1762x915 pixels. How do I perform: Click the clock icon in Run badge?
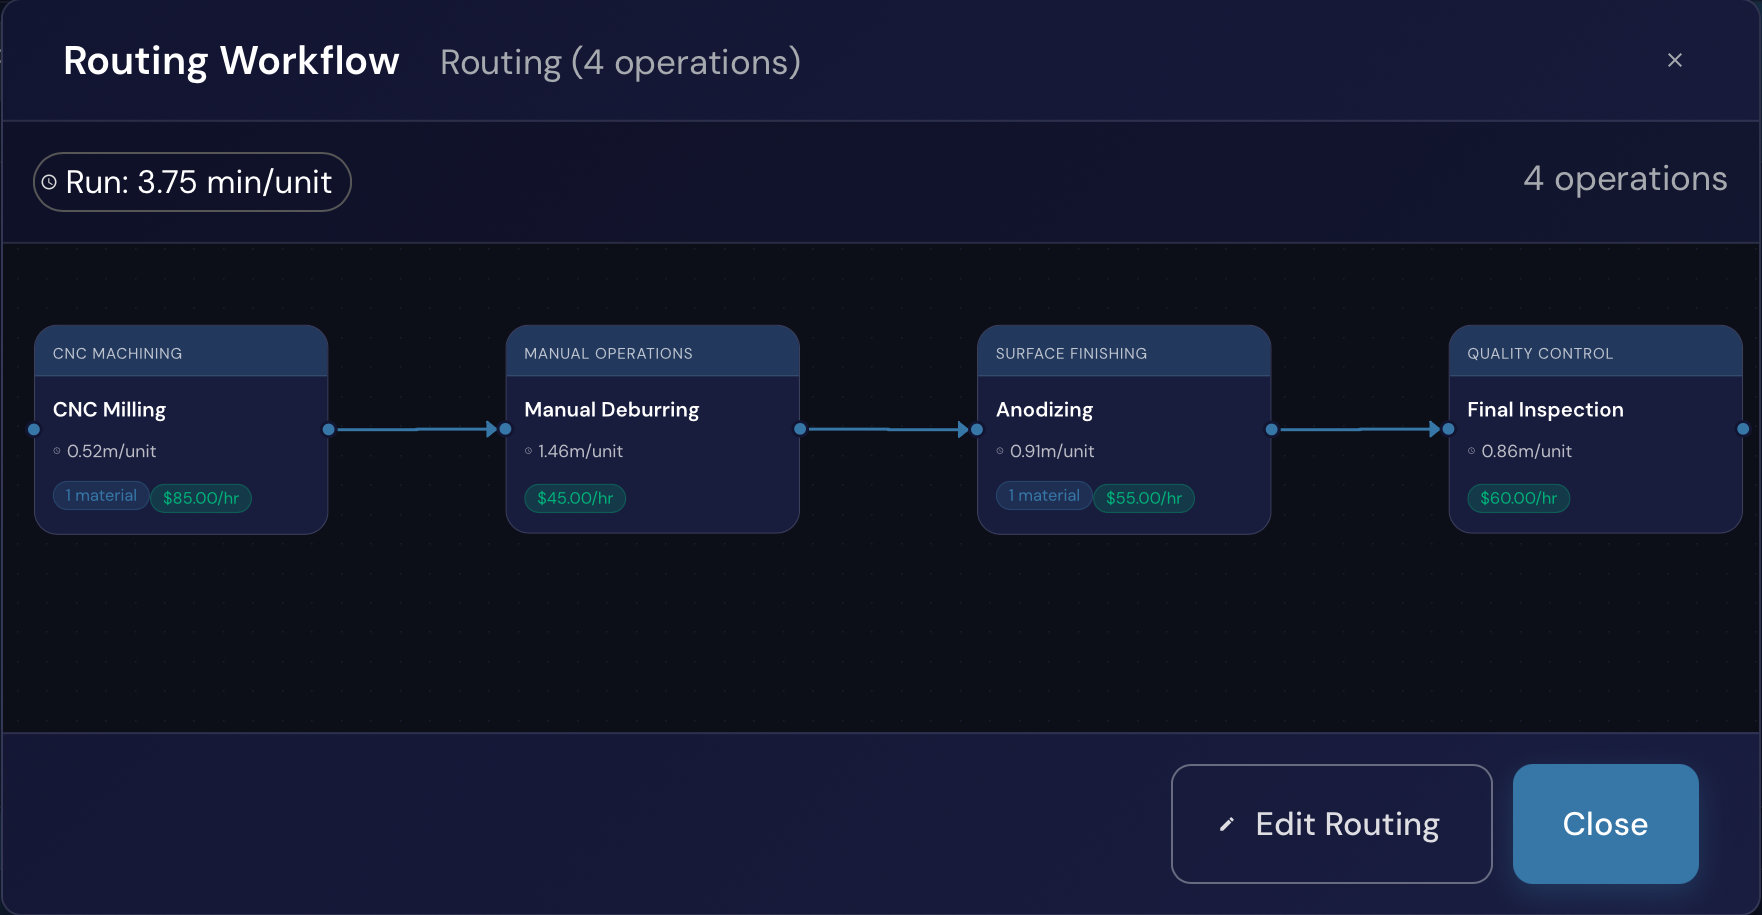(x=49, y=182)
